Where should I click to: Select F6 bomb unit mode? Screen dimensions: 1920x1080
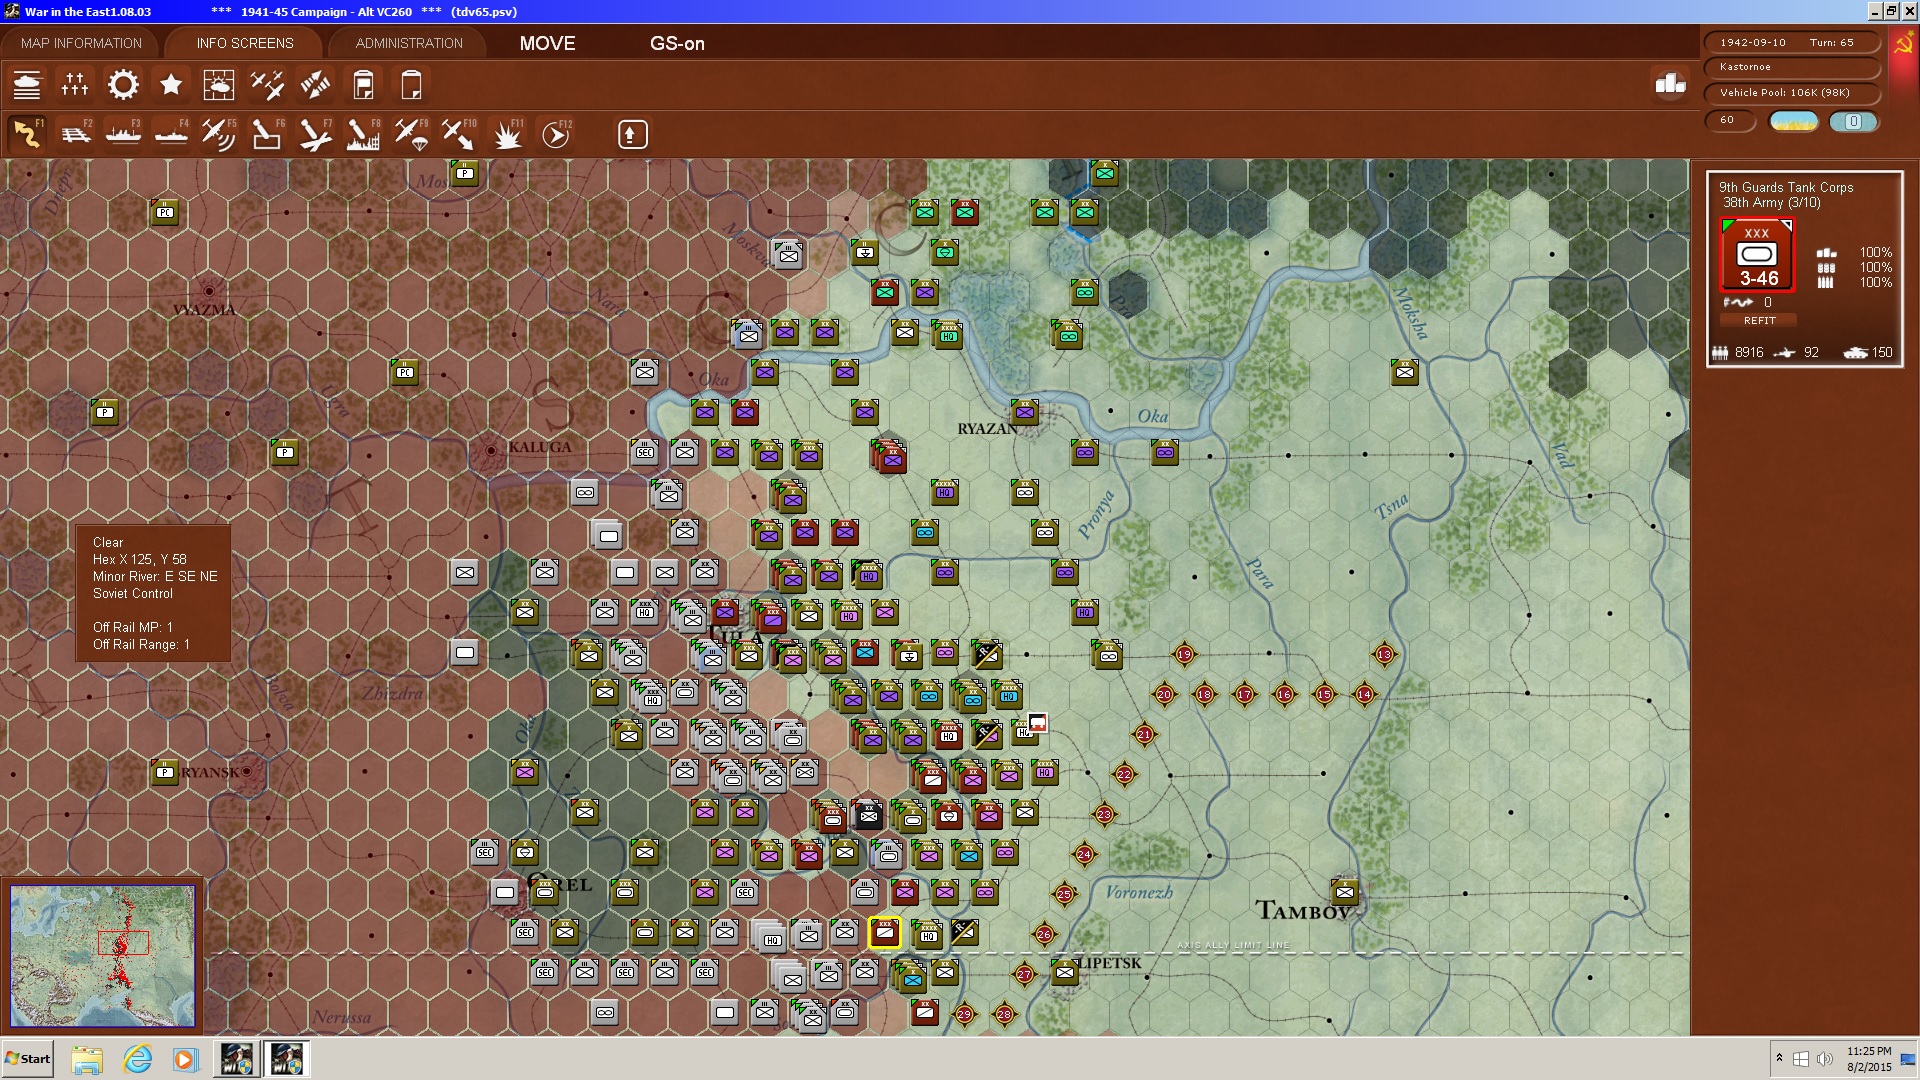coord(266,134)
